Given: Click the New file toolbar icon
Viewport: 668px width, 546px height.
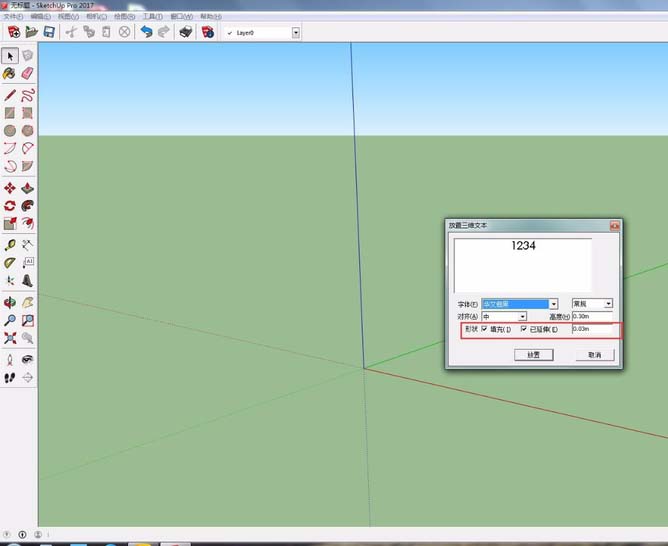Looking at the screenshot, I should pos(14,32).
